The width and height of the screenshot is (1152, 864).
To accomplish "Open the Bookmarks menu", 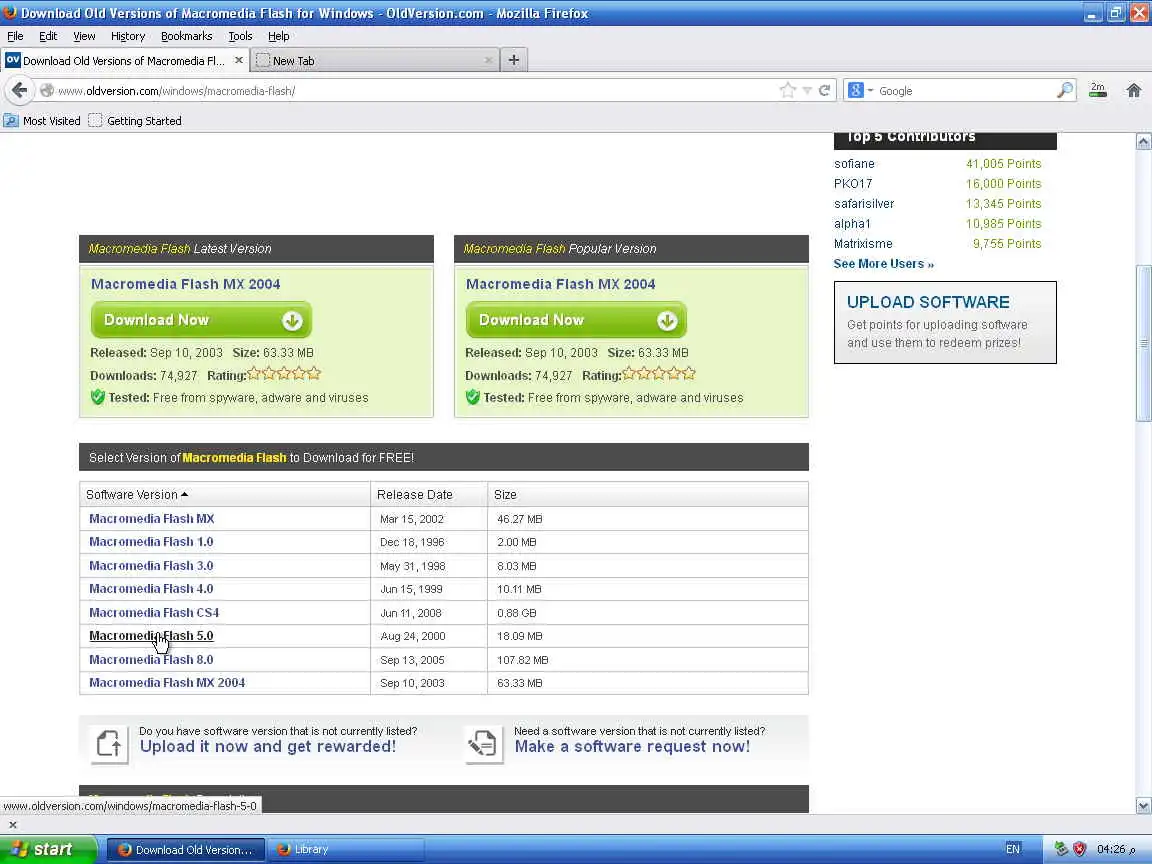I will coord(187,36).
